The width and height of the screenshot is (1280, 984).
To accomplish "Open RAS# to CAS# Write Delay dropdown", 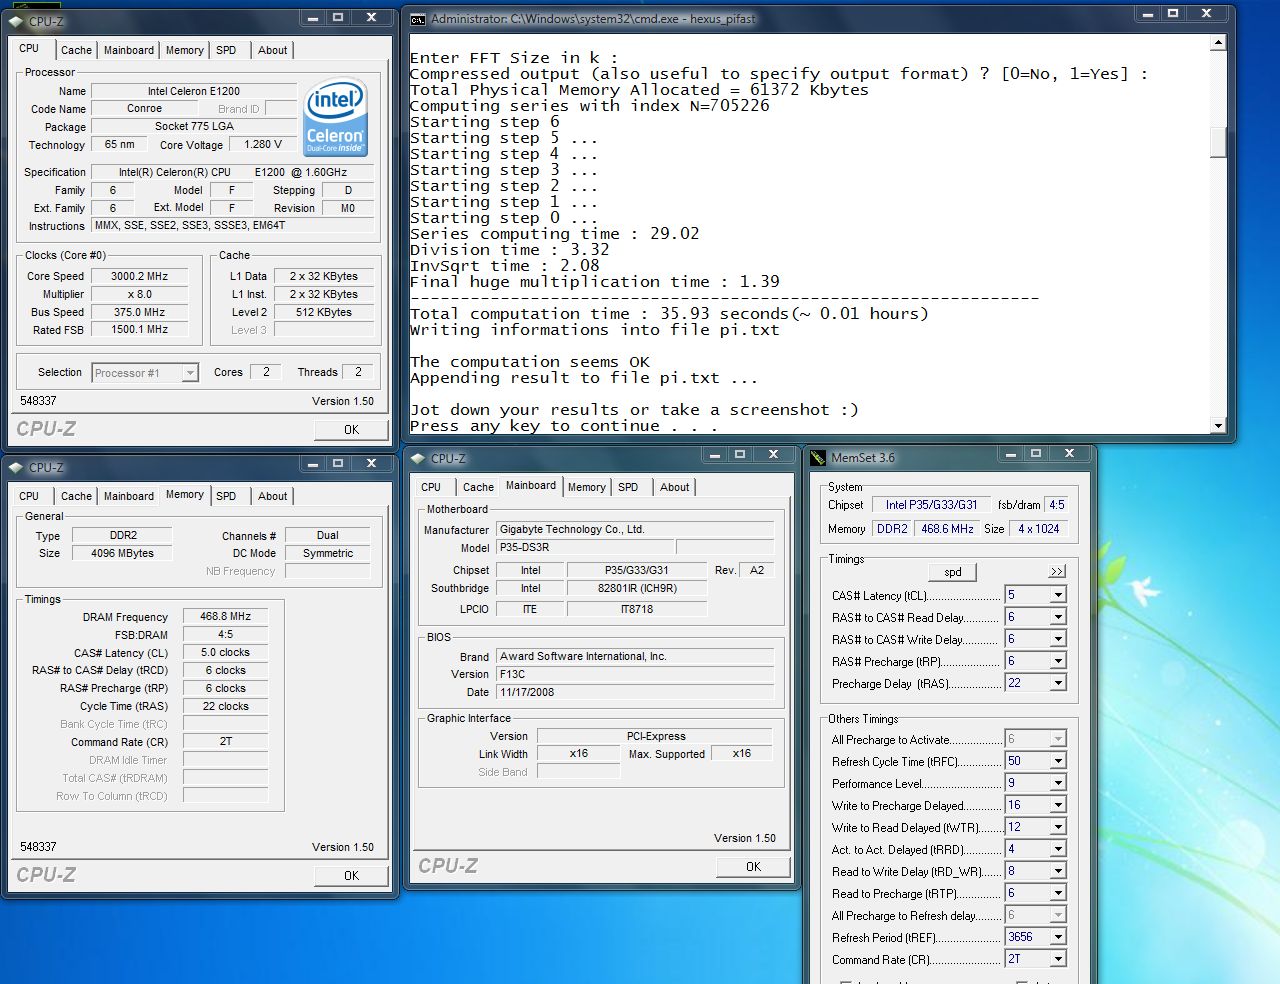I will click(x=1057, y=639).
